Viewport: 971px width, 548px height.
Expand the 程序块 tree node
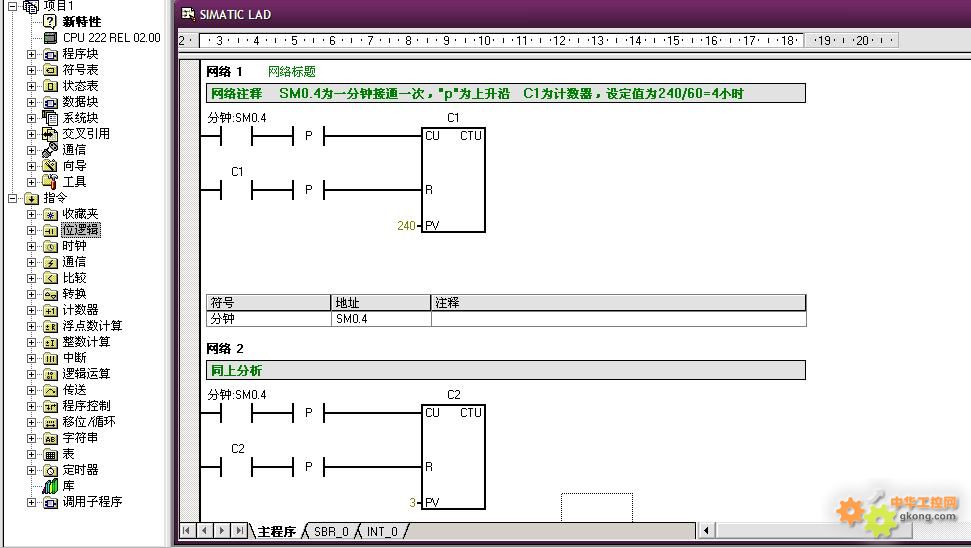tap(32, 54)
